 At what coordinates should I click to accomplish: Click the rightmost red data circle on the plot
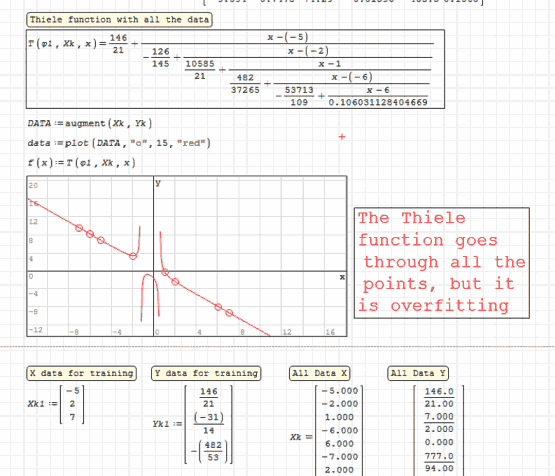(229, 313)
